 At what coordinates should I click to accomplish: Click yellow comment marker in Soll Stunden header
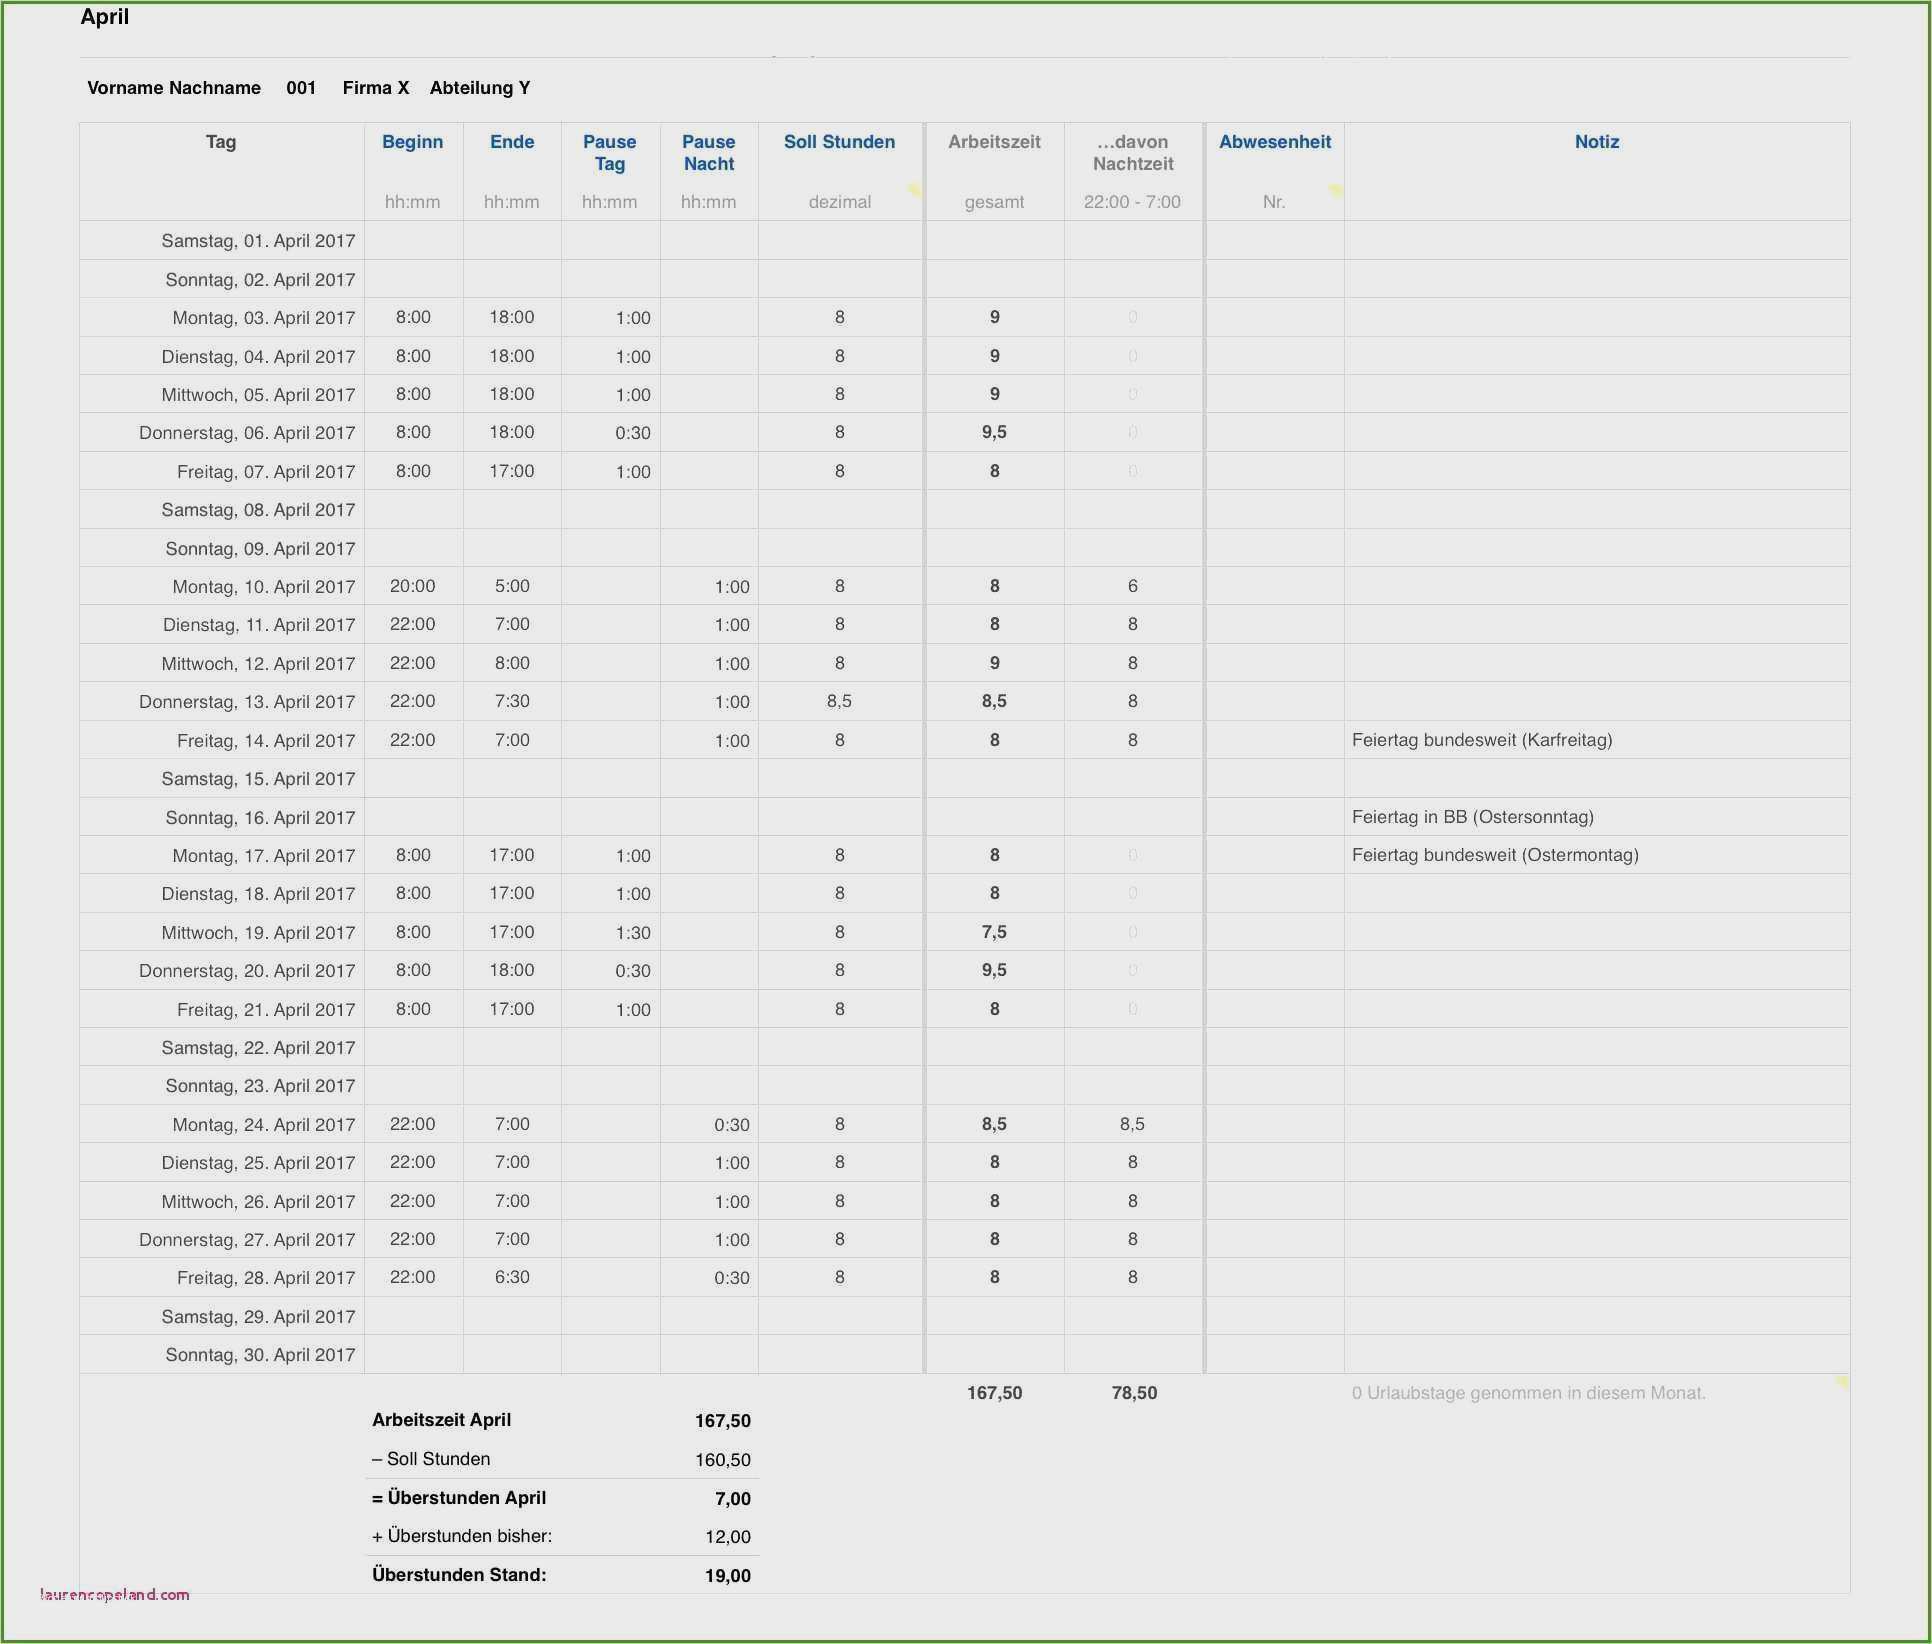pyautogui.click(x=914, y=190)
